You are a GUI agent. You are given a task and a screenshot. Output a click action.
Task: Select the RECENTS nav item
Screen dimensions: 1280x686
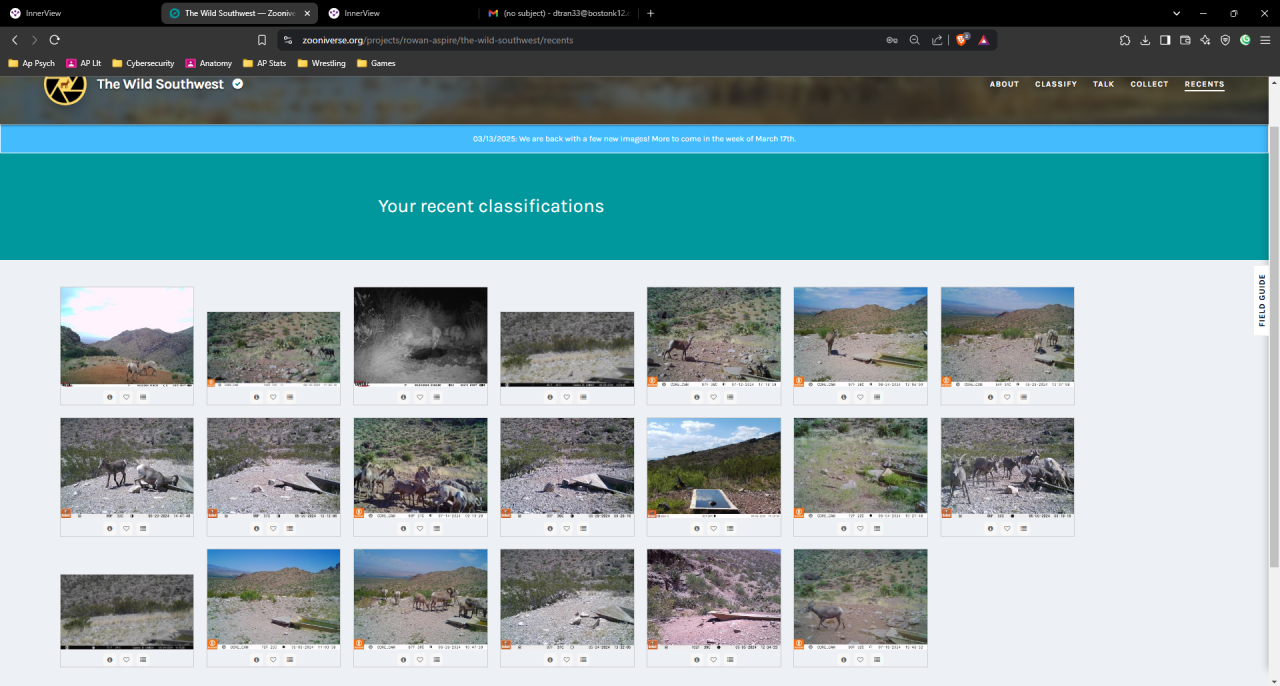point(1204,84)
